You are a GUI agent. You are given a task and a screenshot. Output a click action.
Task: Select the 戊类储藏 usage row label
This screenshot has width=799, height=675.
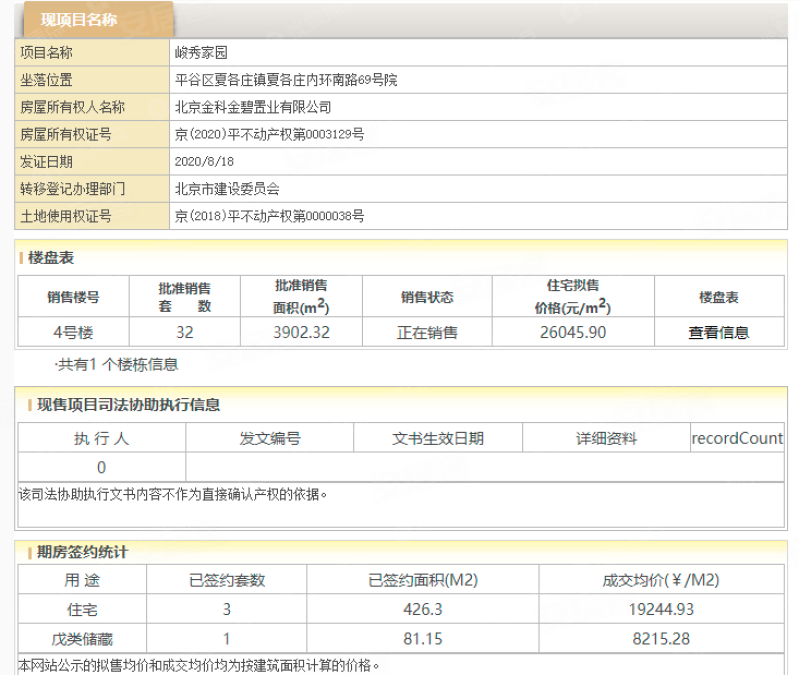[x=81, y=638]
